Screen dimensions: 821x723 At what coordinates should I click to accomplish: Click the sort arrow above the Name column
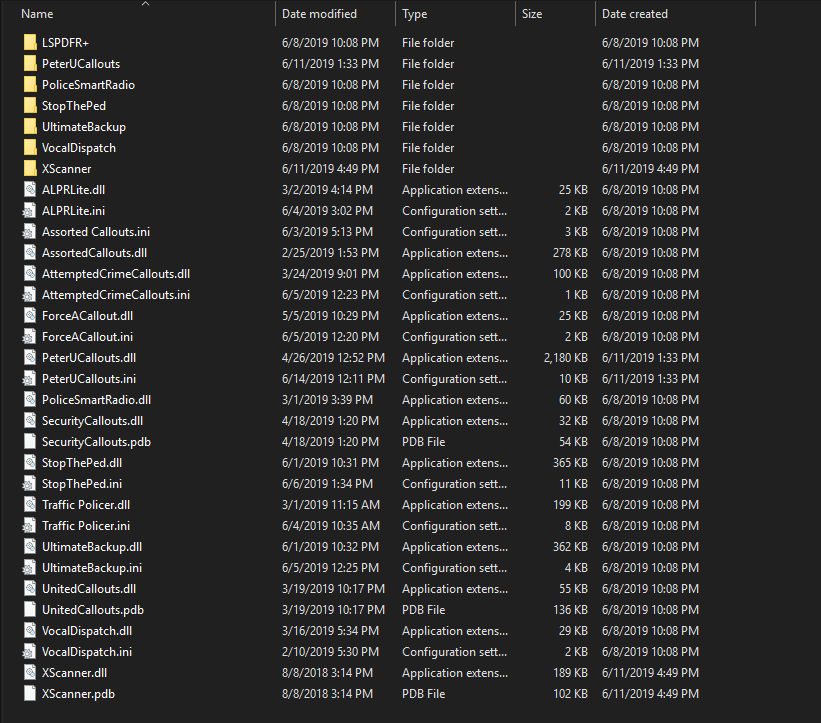(145, 5)
